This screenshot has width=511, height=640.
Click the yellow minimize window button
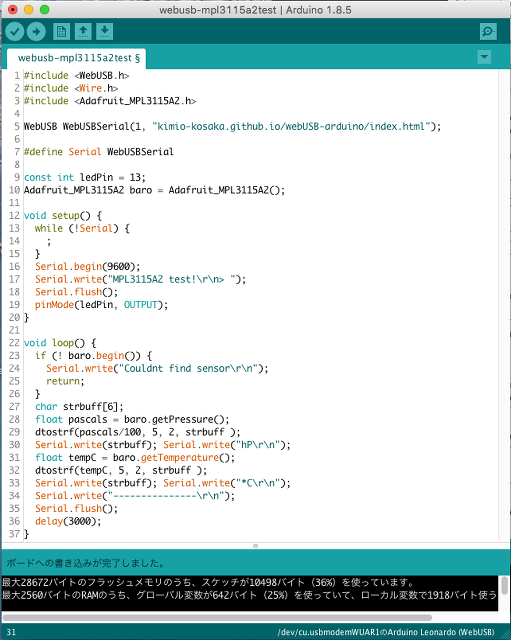29,9
